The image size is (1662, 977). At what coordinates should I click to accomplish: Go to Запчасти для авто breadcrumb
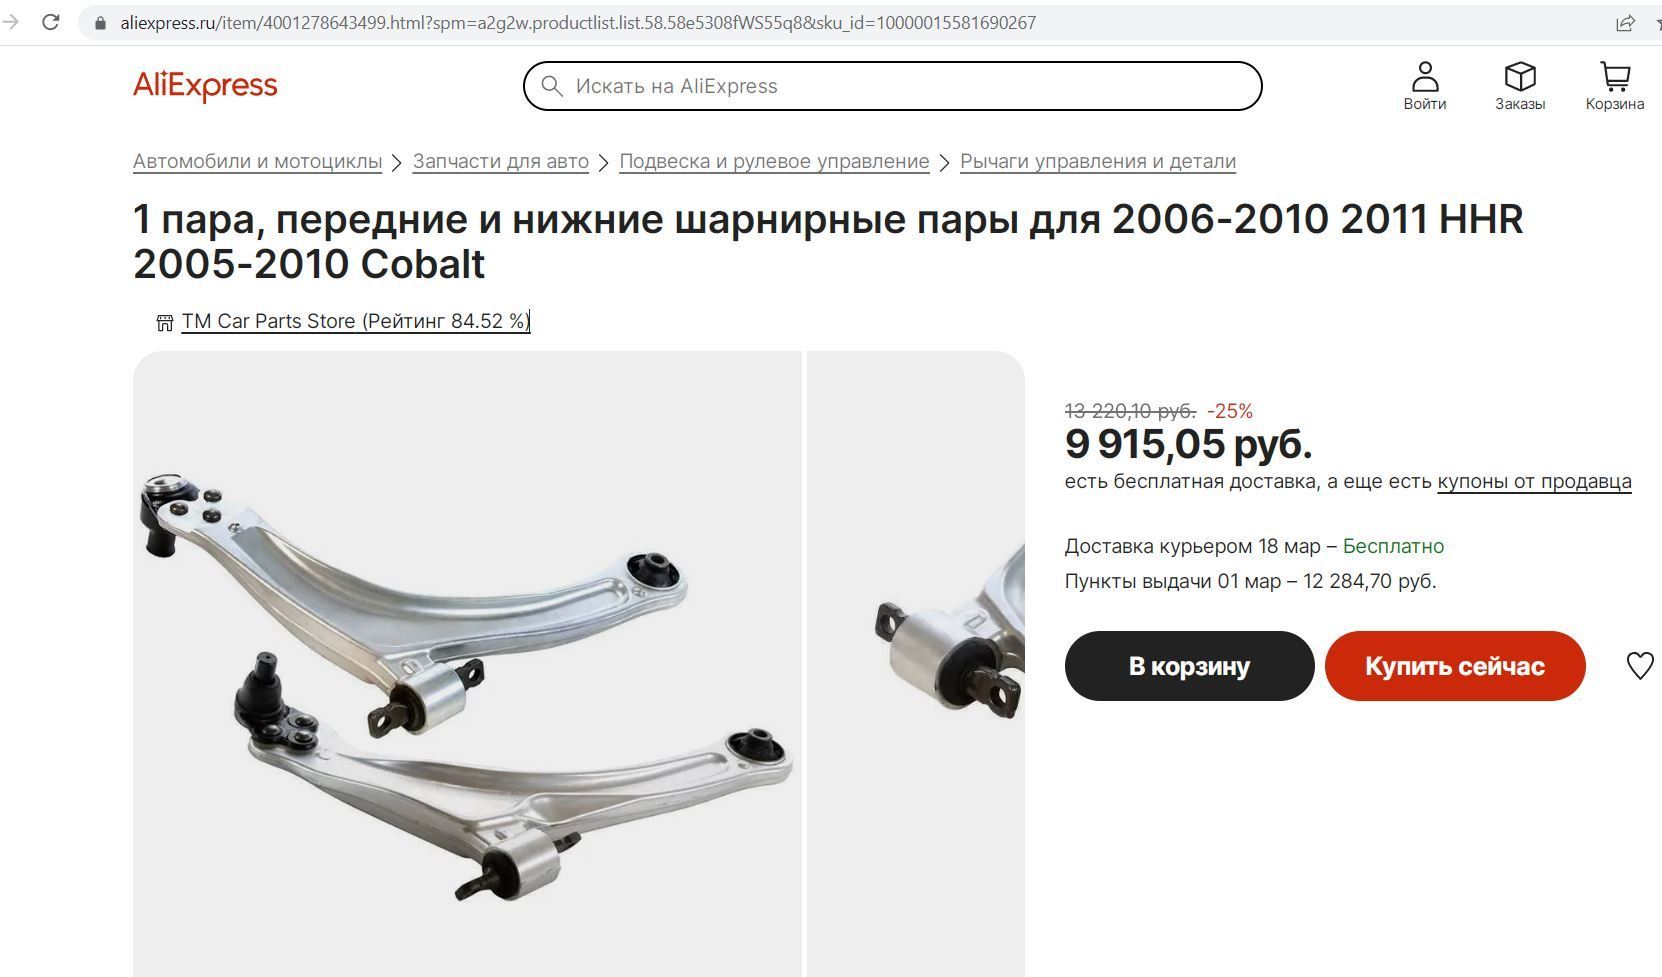(501, 161)
